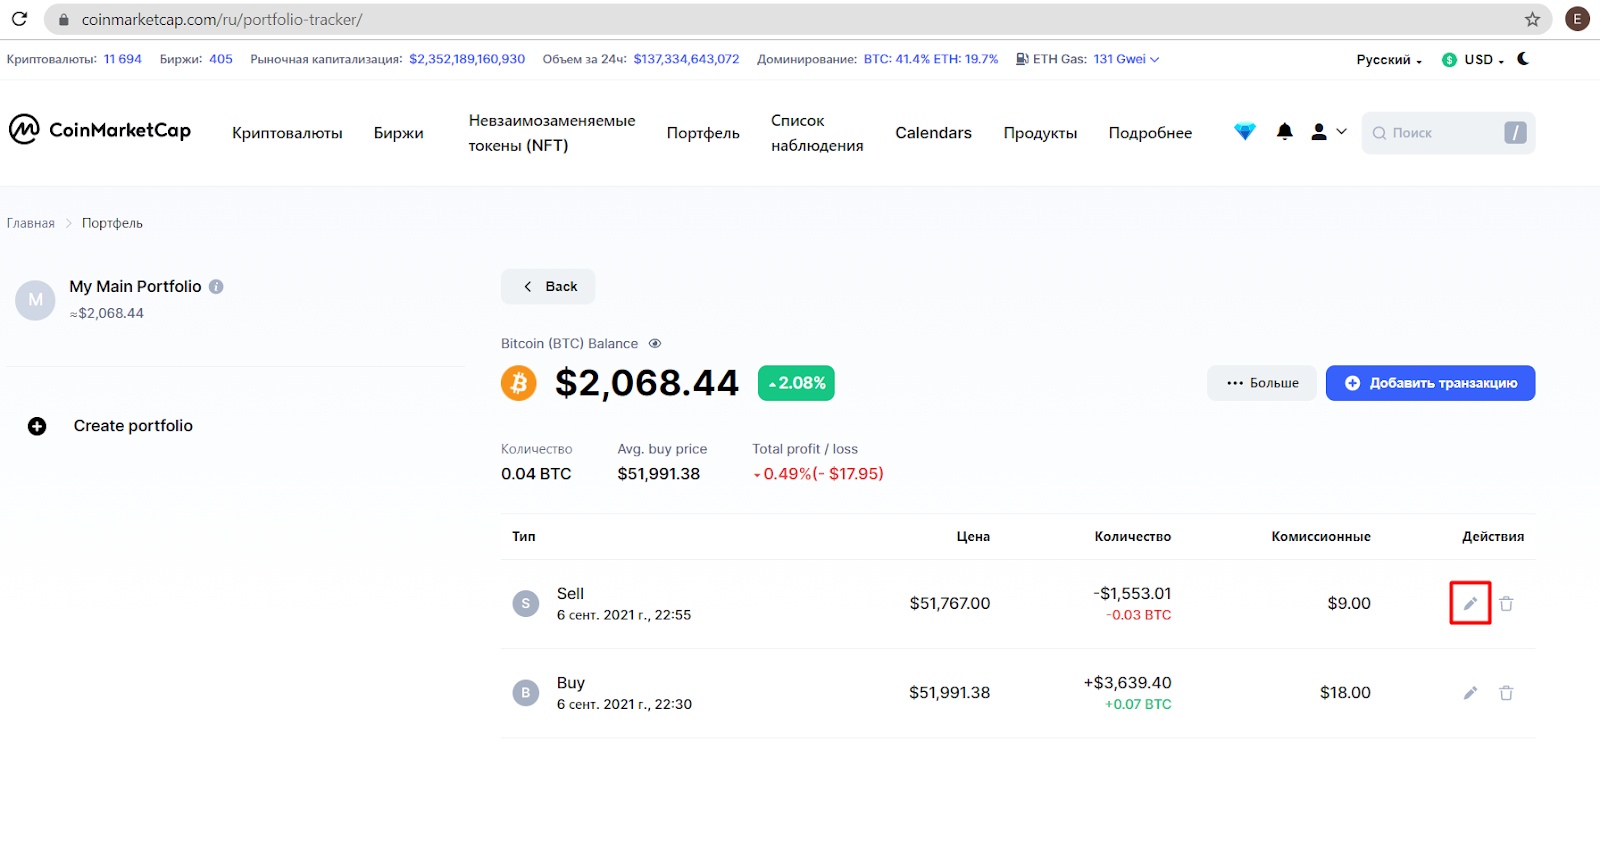Toggle balance visibility eye icon

[655, 343]
